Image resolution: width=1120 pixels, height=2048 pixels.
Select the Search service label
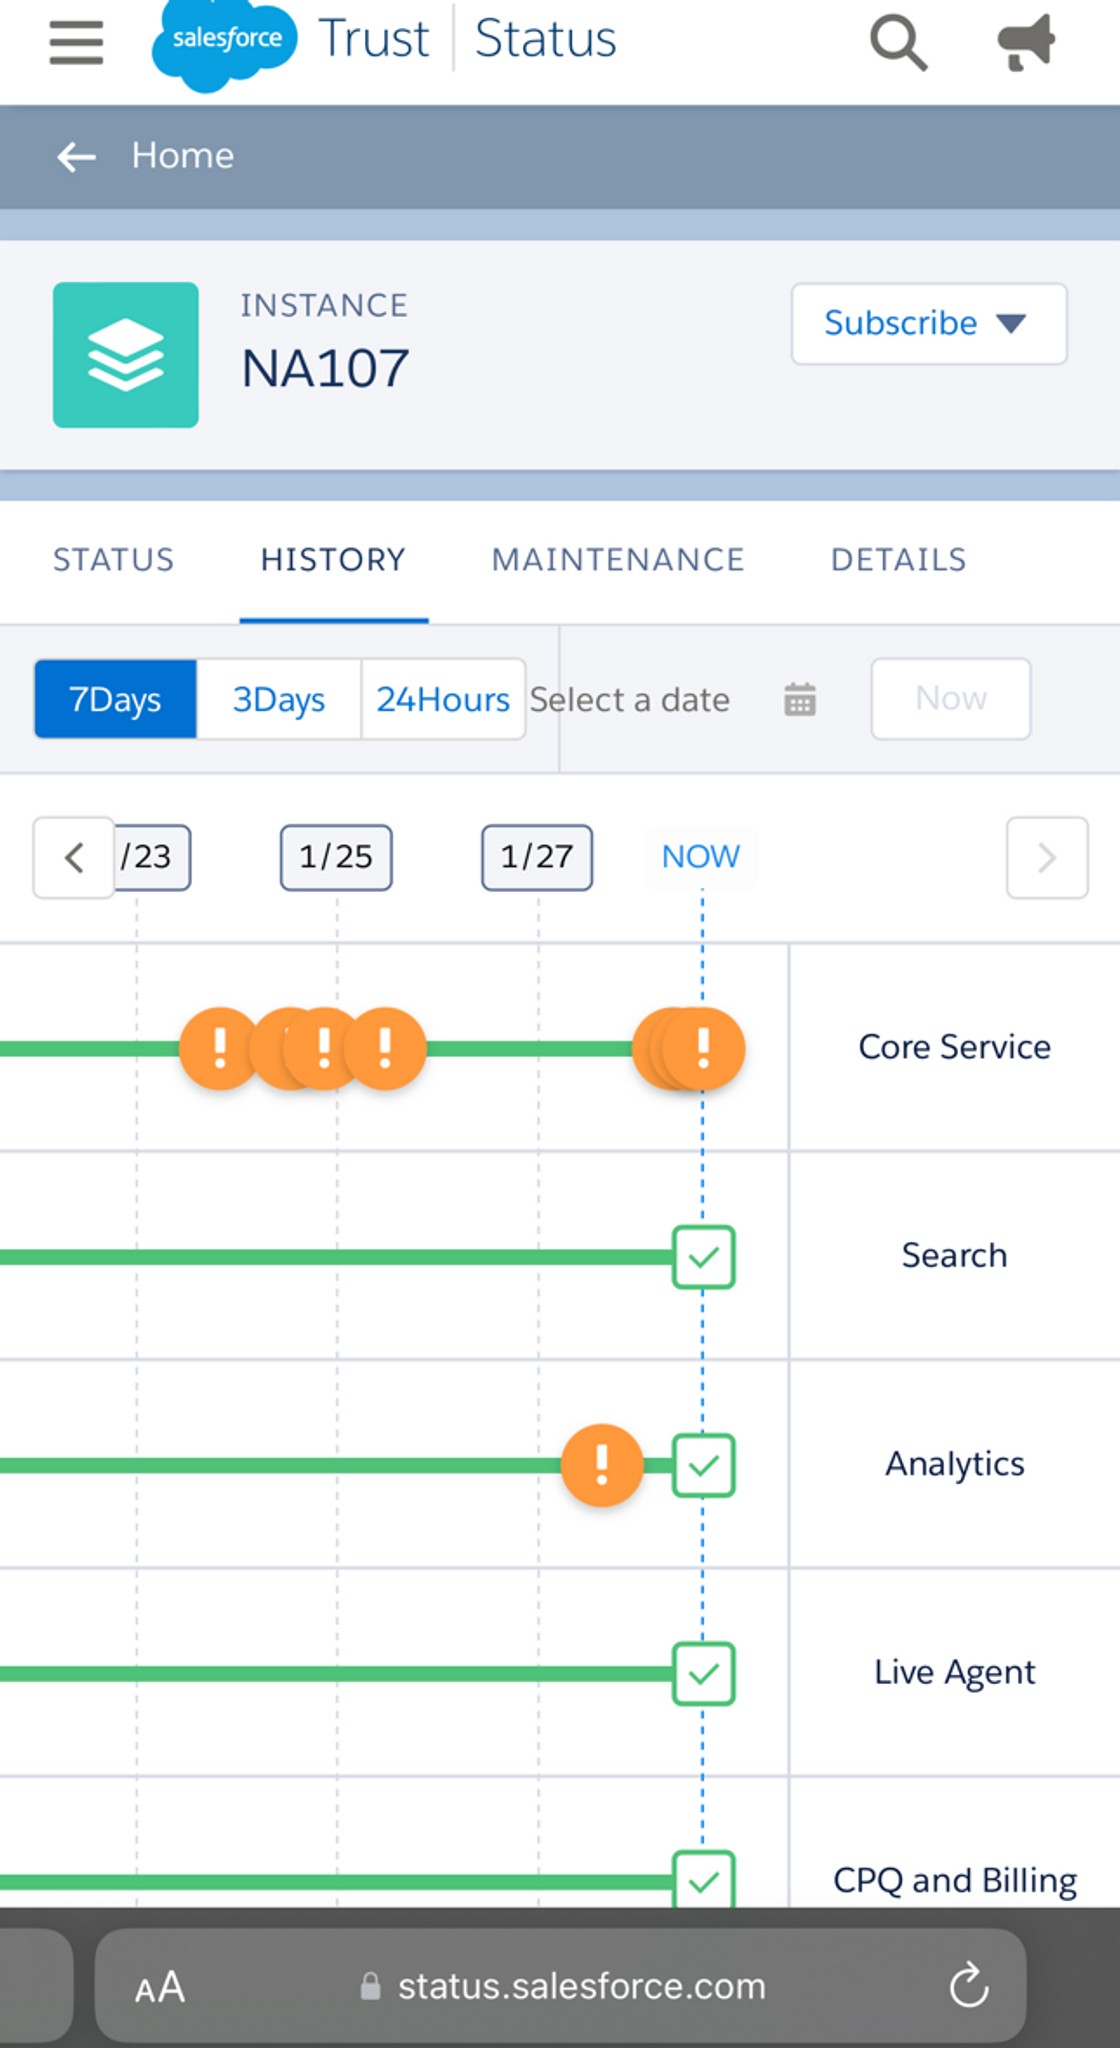(955, 1255)
